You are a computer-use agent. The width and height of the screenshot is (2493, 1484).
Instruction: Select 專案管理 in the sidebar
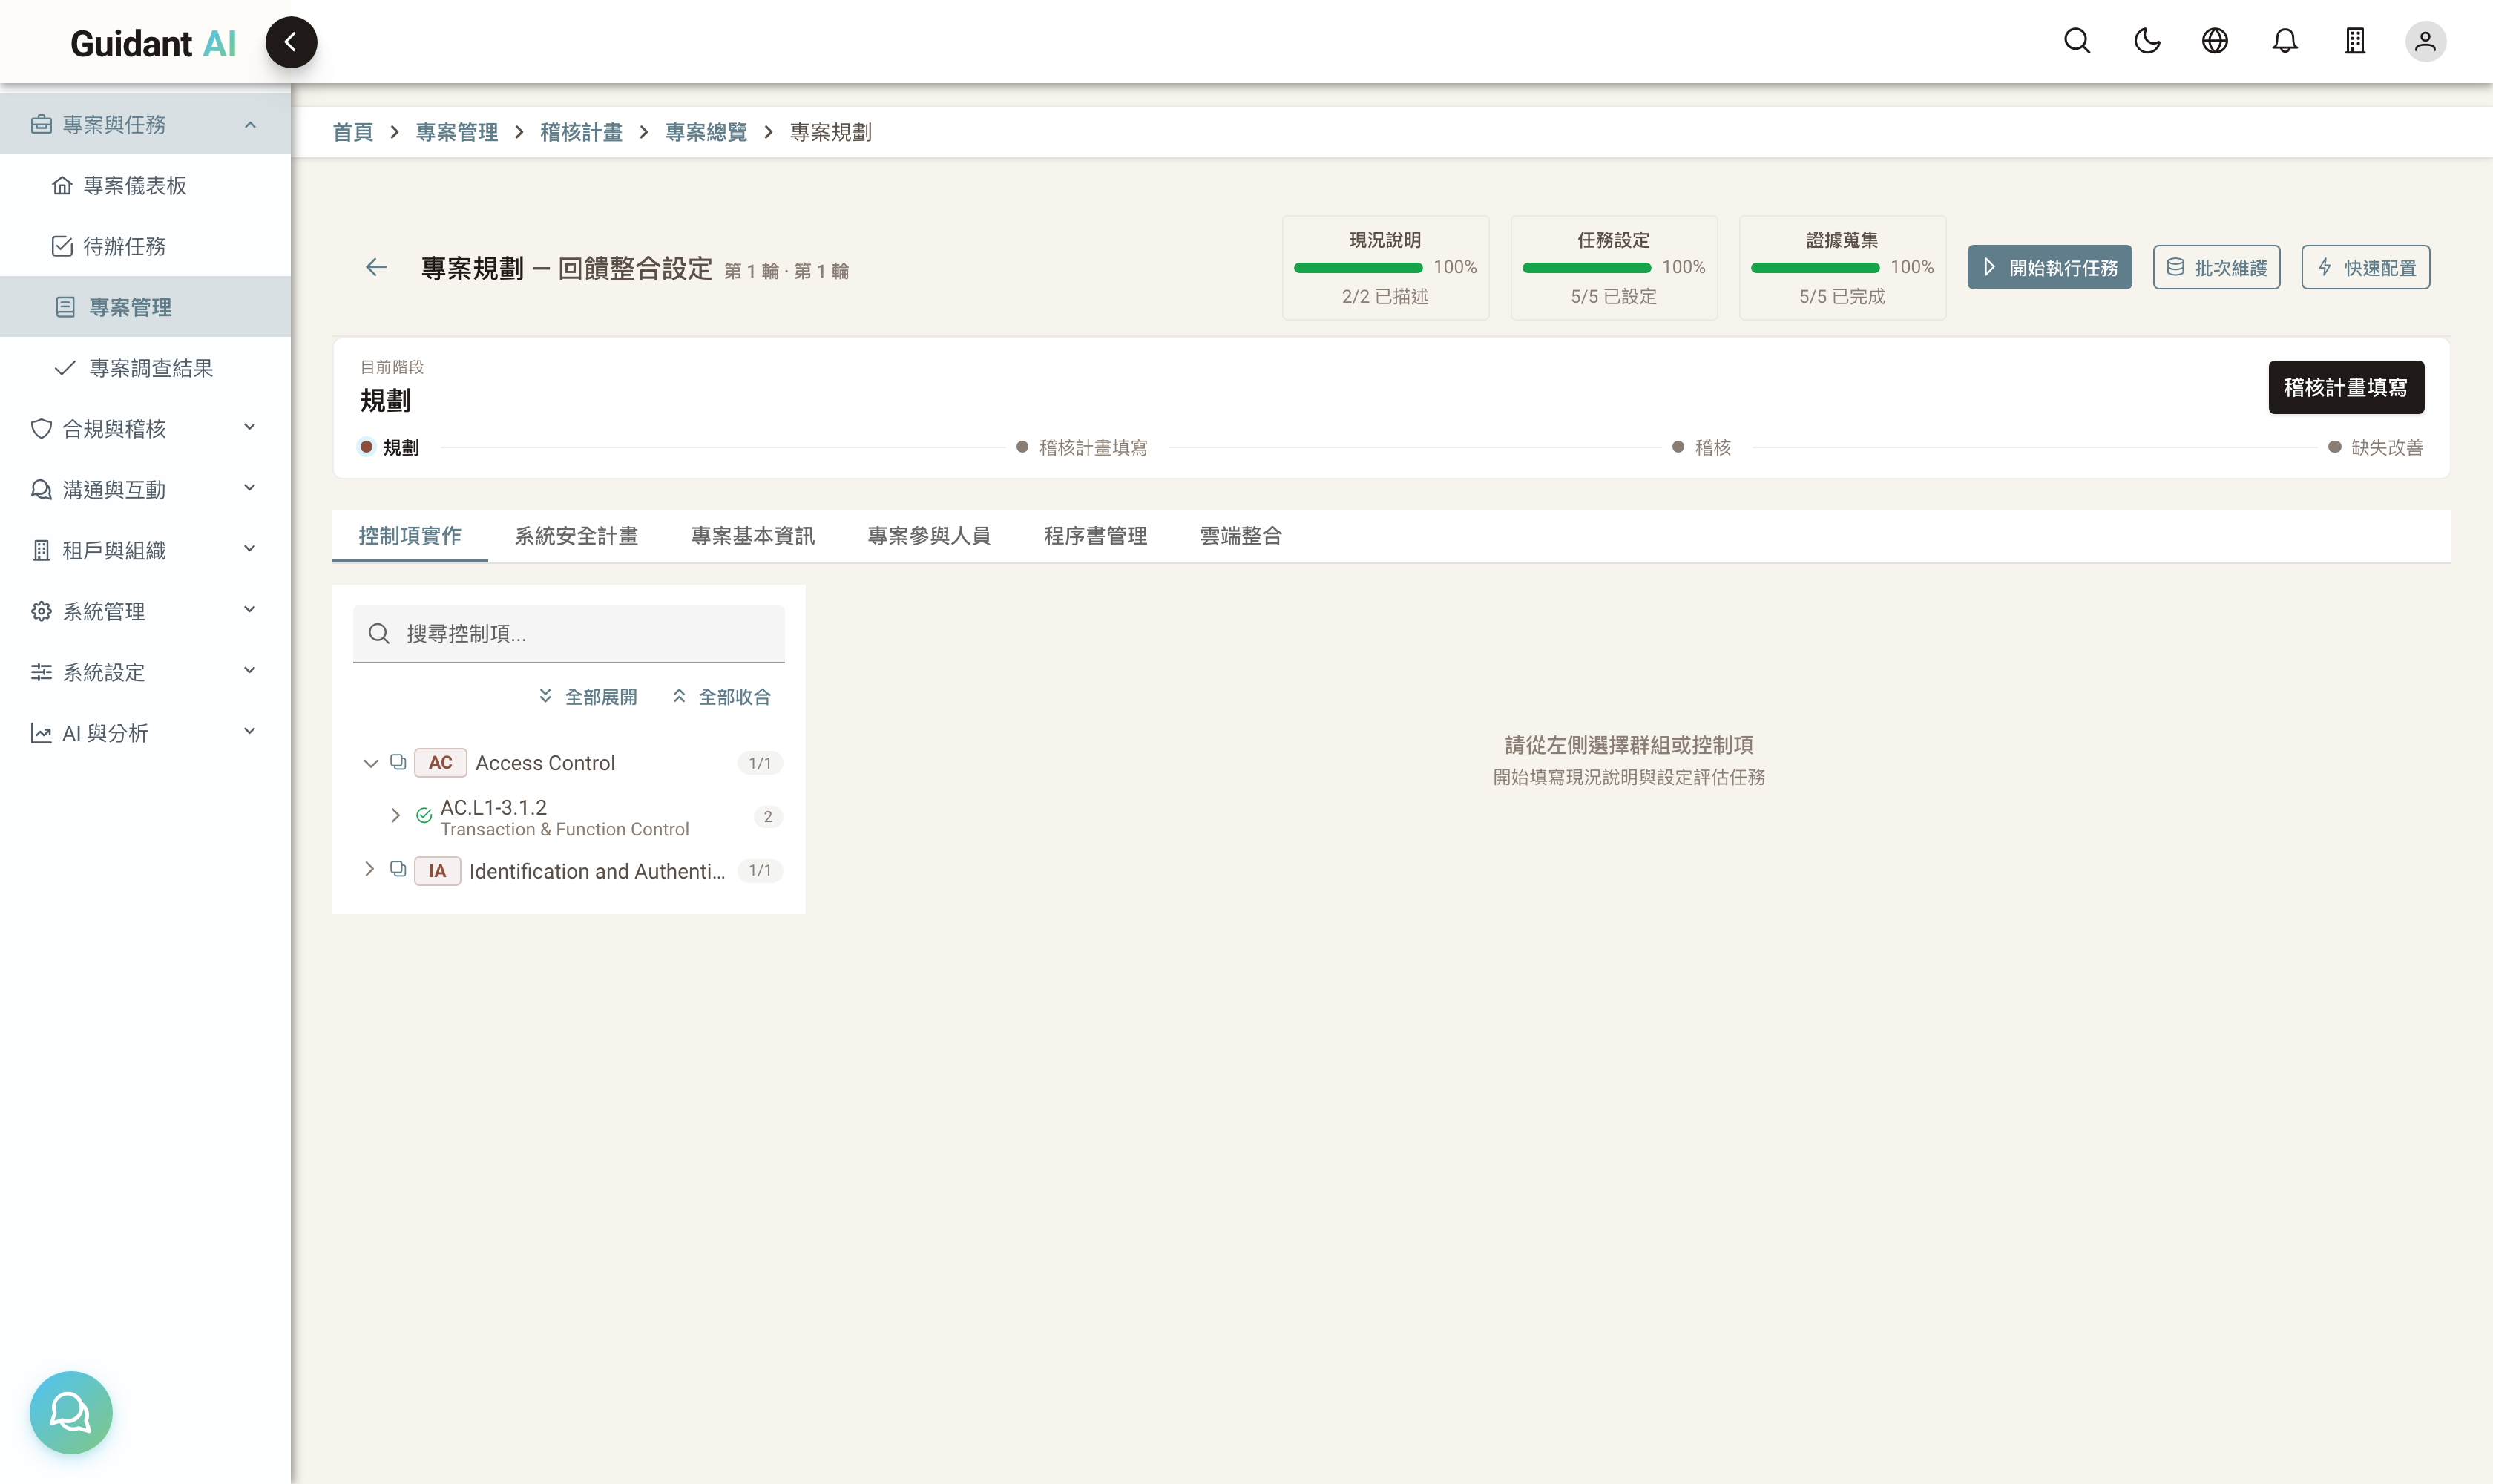coord(145,307)
